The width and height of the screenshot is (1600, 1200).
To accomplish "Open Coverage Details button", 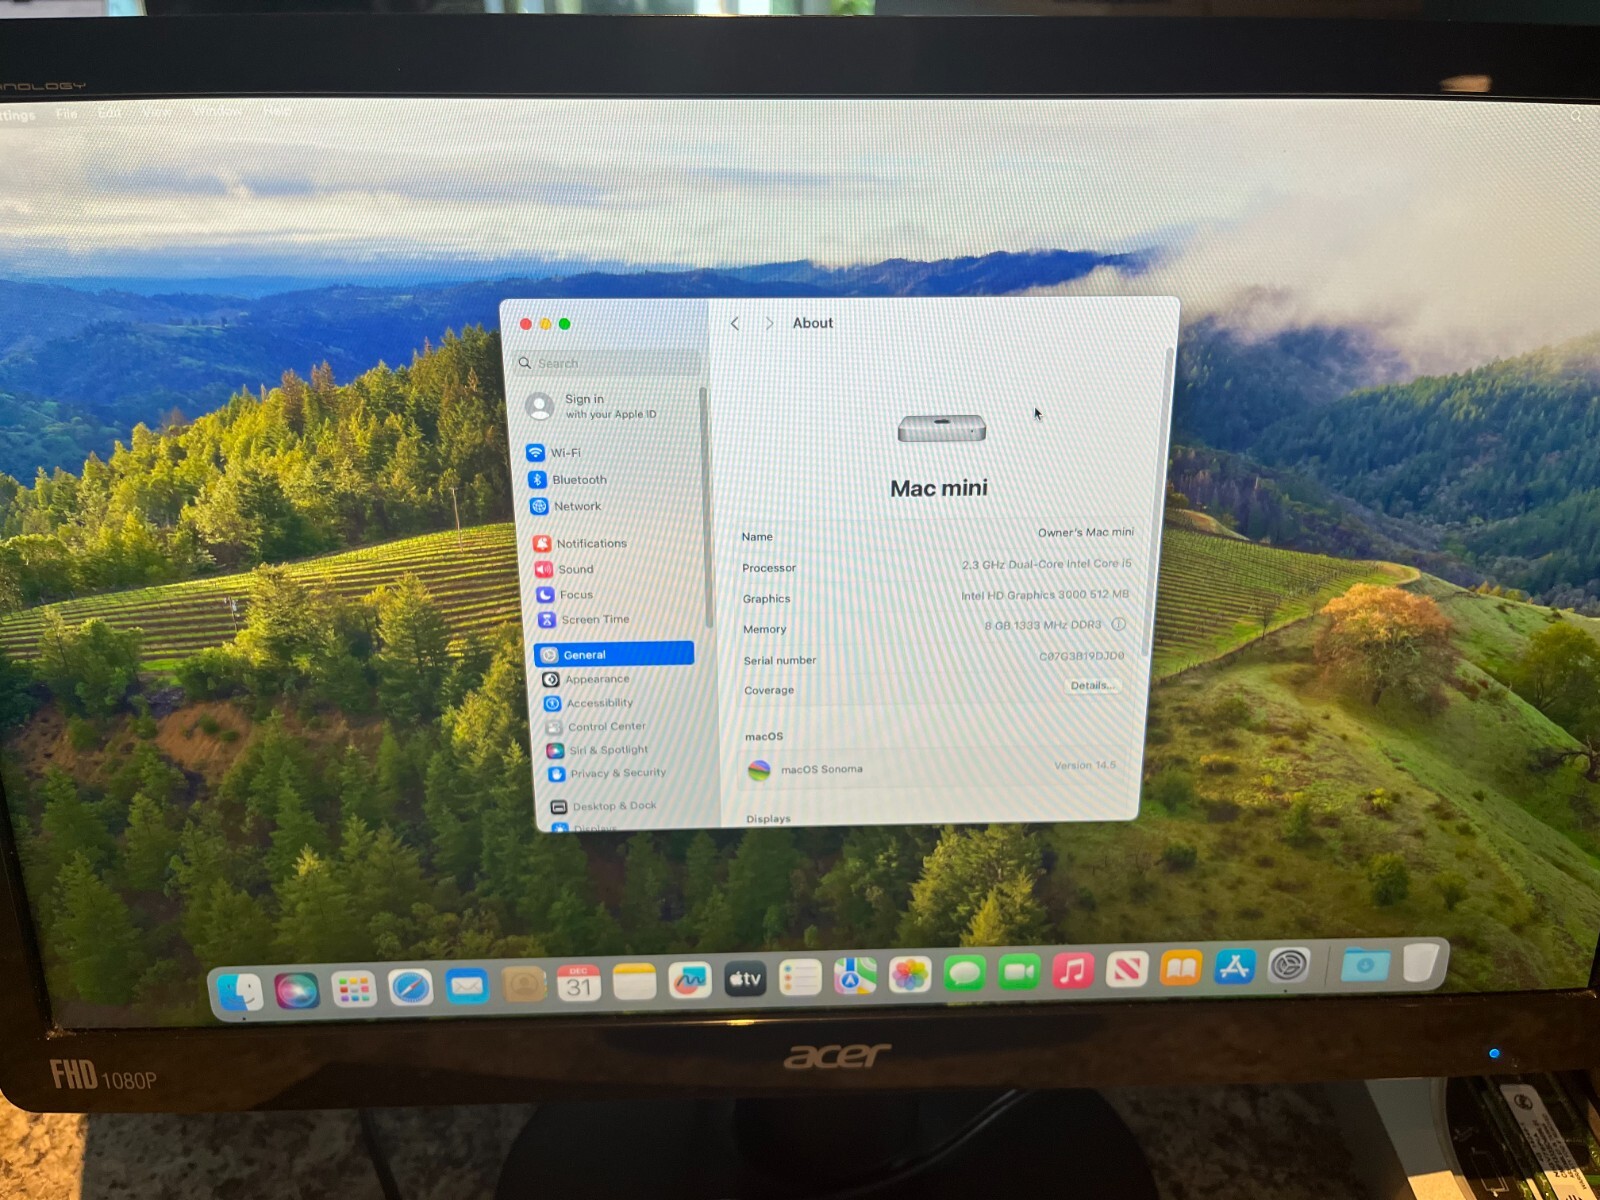I will (1091, 685).
